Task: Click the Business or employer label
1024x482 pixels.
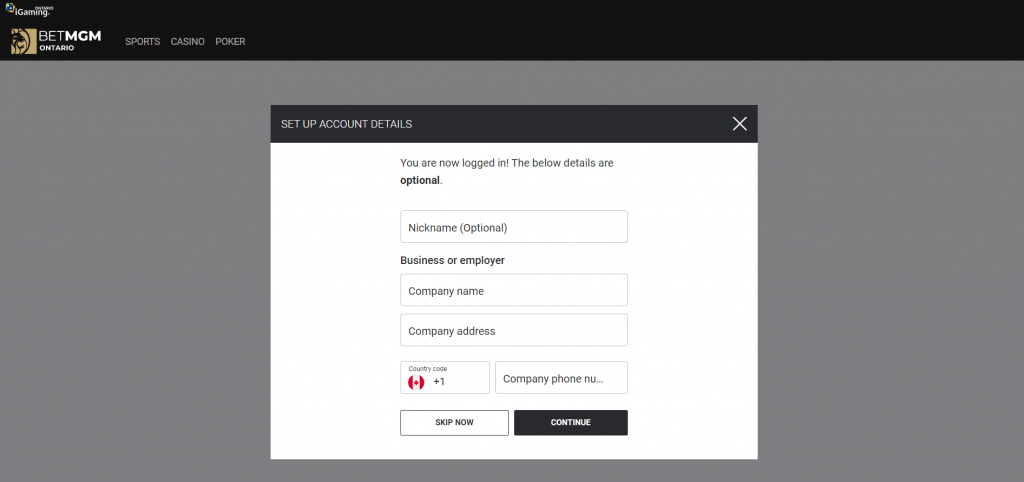Action: coord(453,261)
